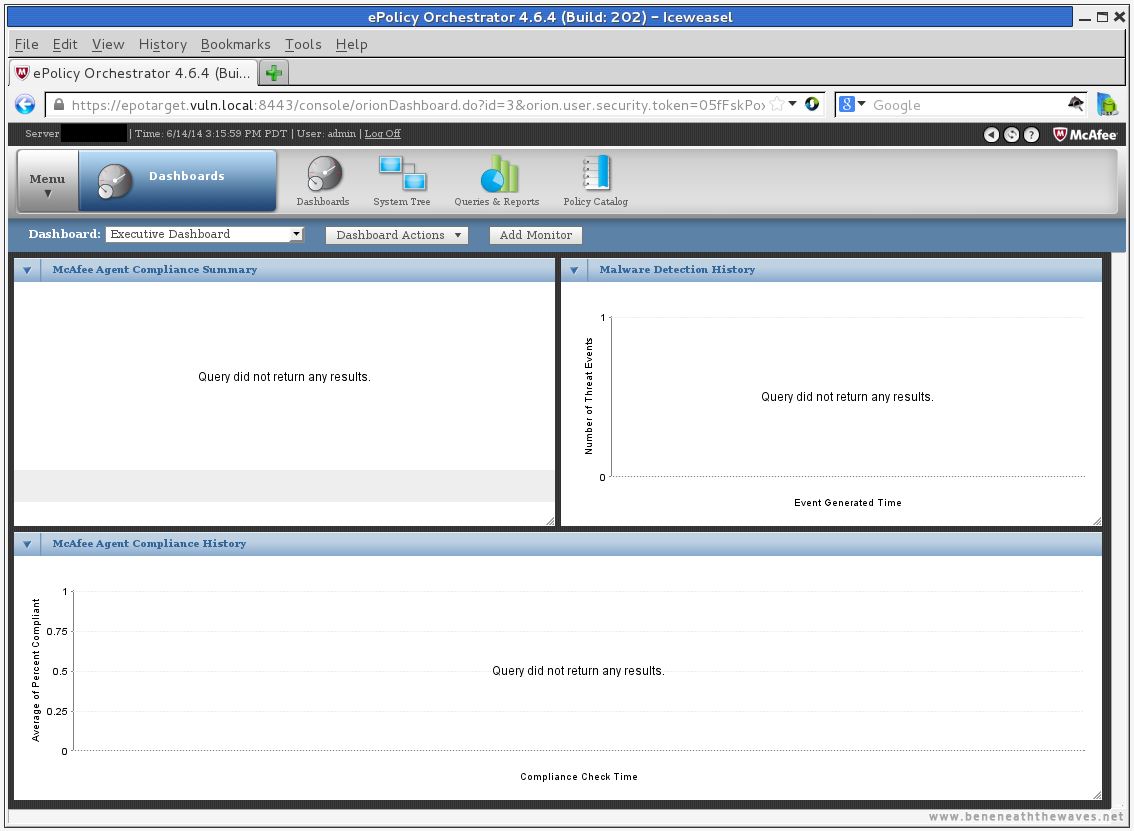Click the Log Off link
1134x831 pixels.
click(x=383, y=134)
